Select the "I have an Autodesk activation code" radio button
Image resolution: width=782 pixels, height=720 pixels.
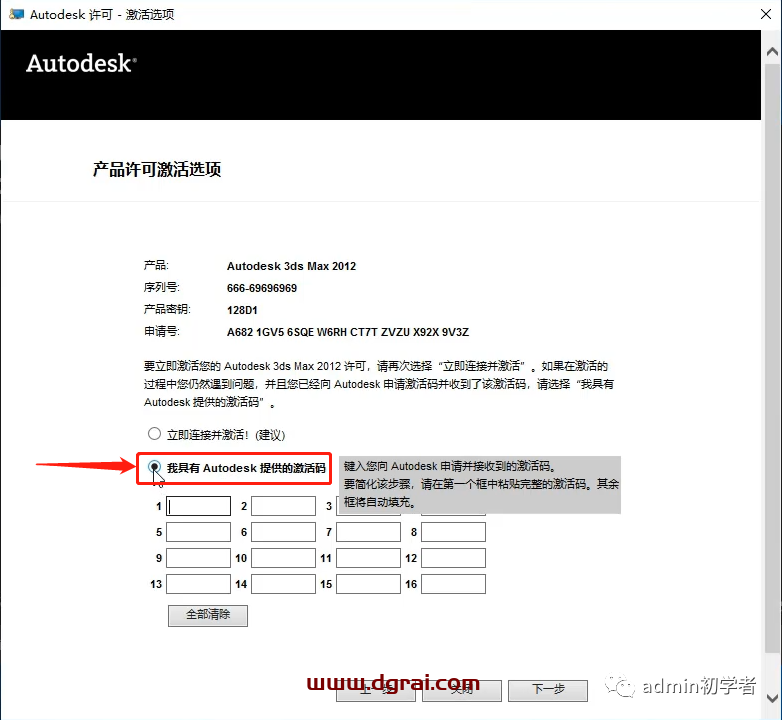154,467
